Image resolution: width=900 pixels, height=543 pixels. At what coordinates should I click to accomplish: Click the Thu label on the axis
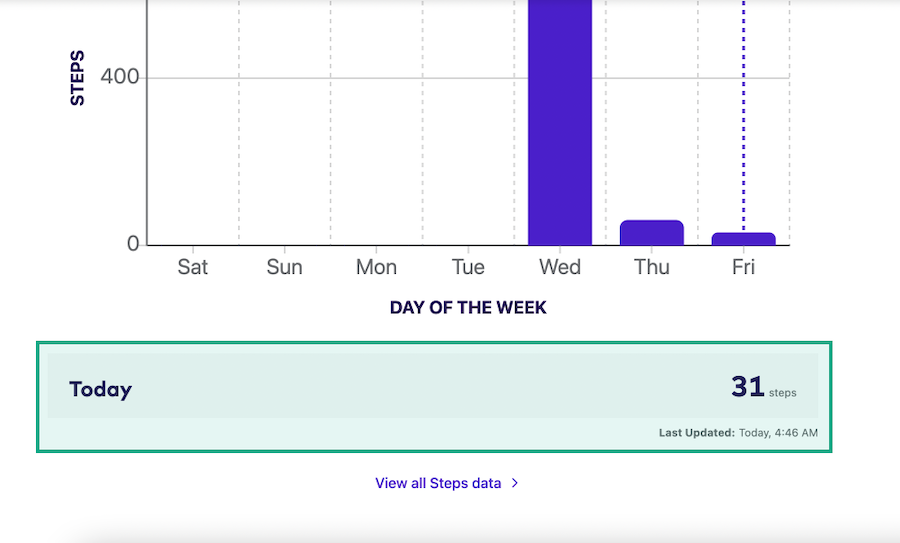(651, 267)
